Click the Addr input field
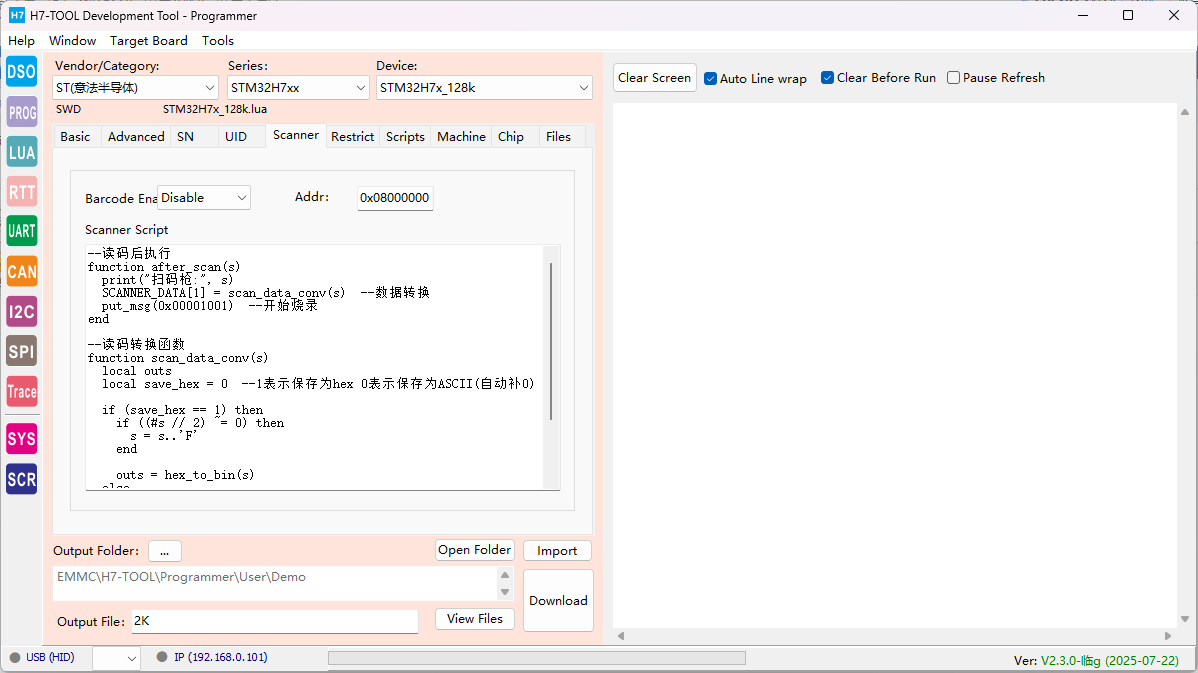 tap(395, 198)
